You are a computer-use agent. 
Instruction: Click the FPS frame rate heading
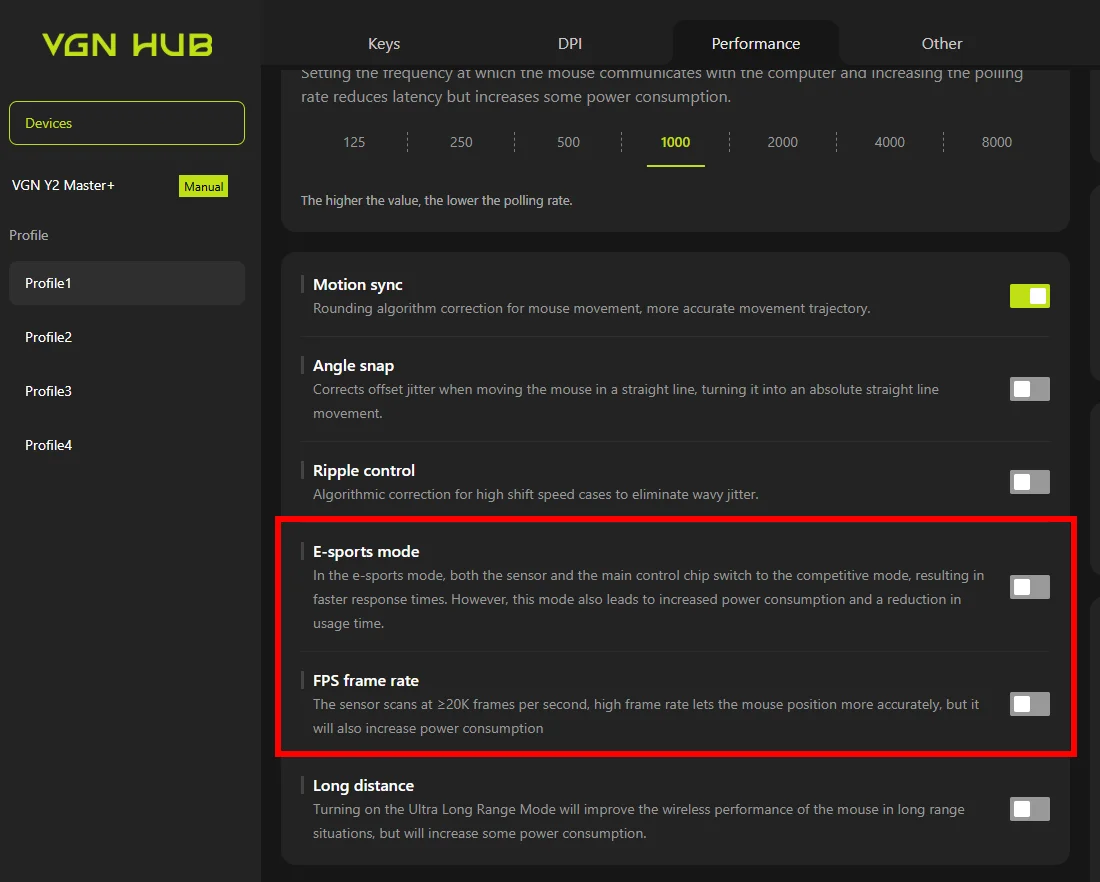tap(365, 681)
